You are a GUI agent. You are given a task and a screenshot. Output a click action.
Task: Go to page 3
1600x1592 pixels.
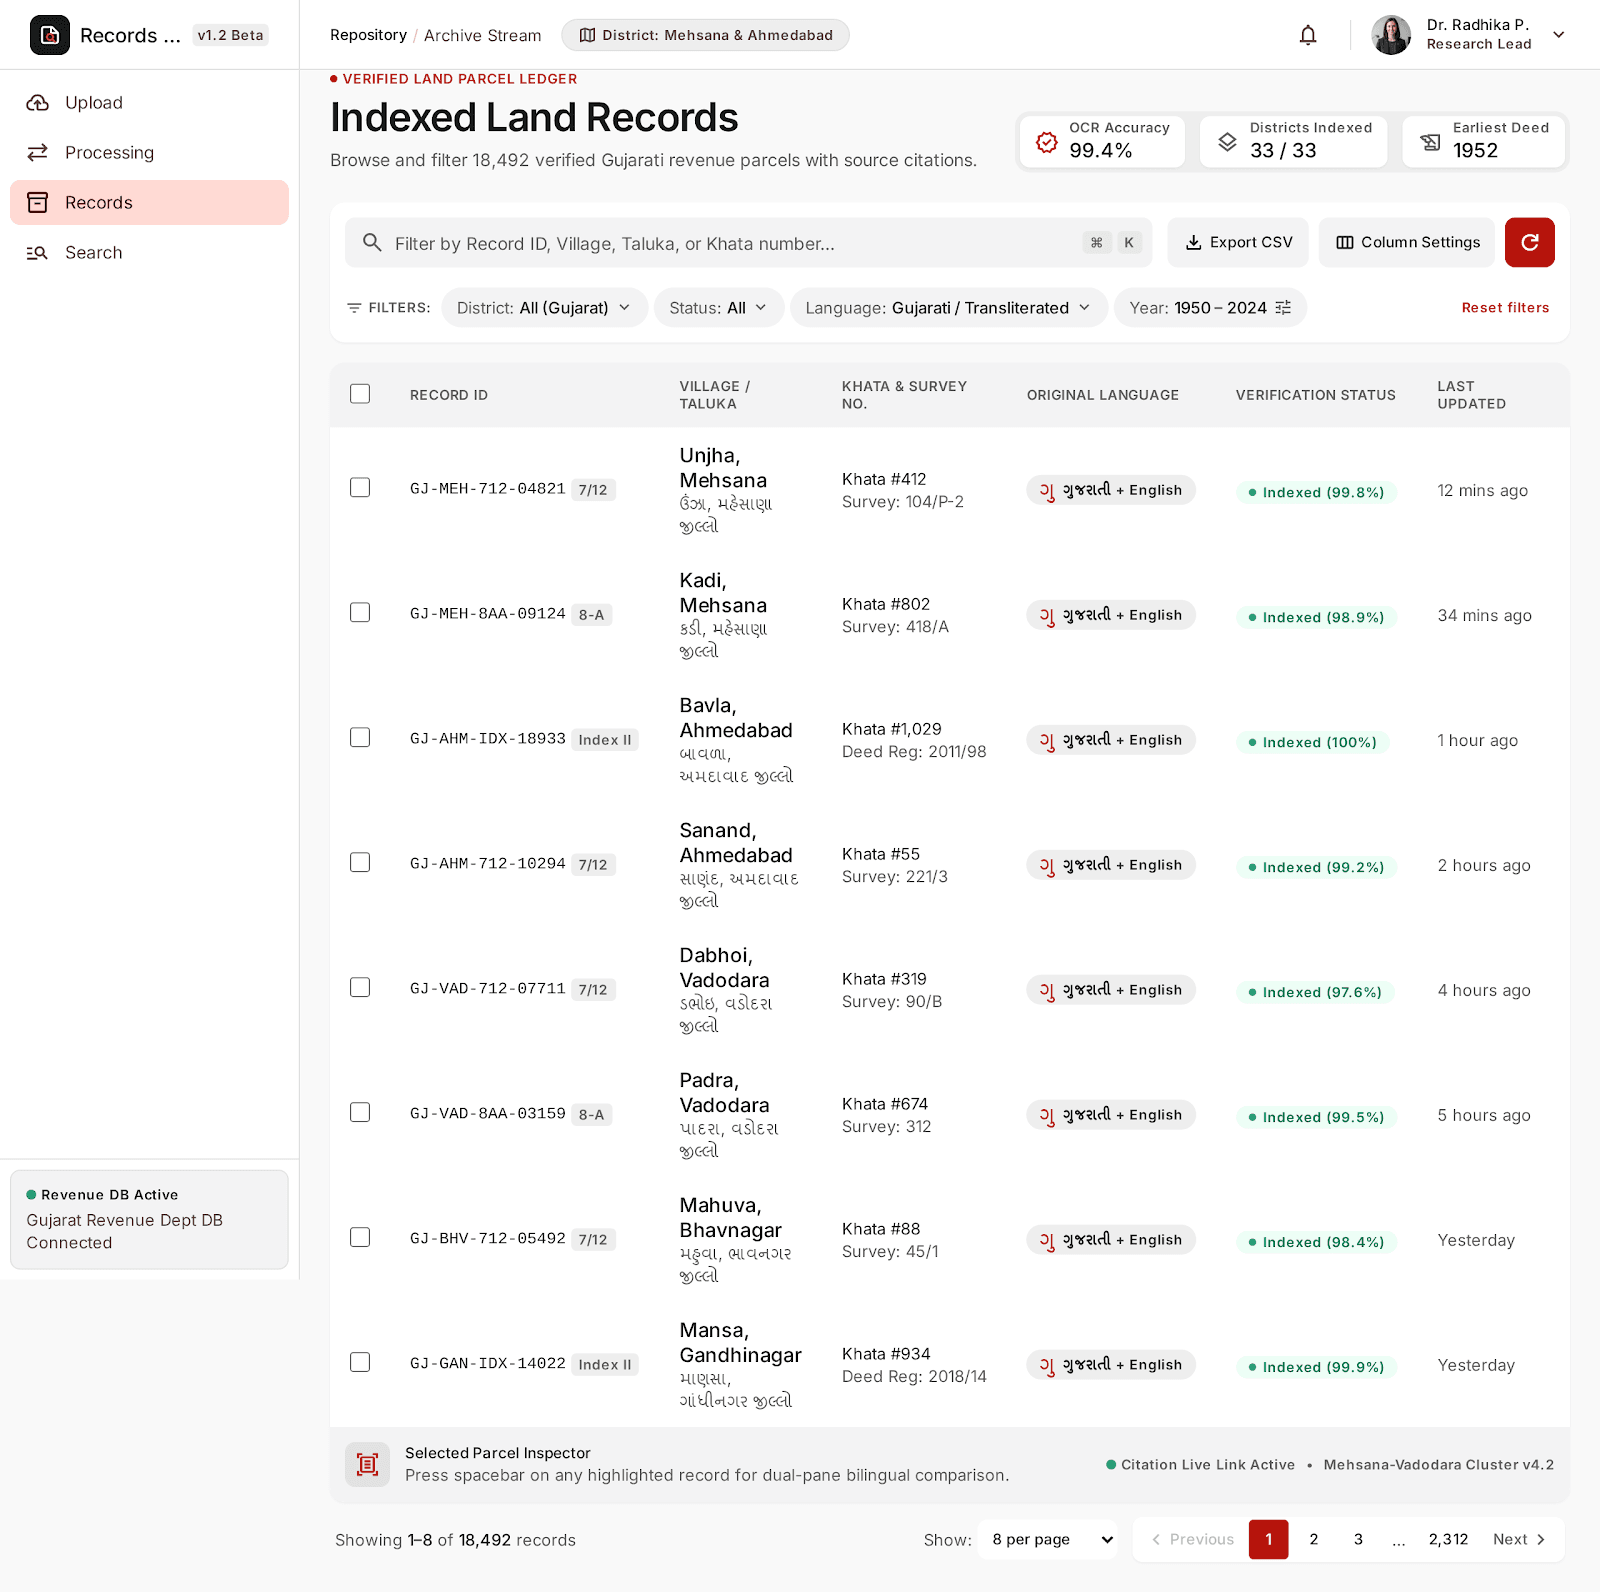coord(1358,1539)
